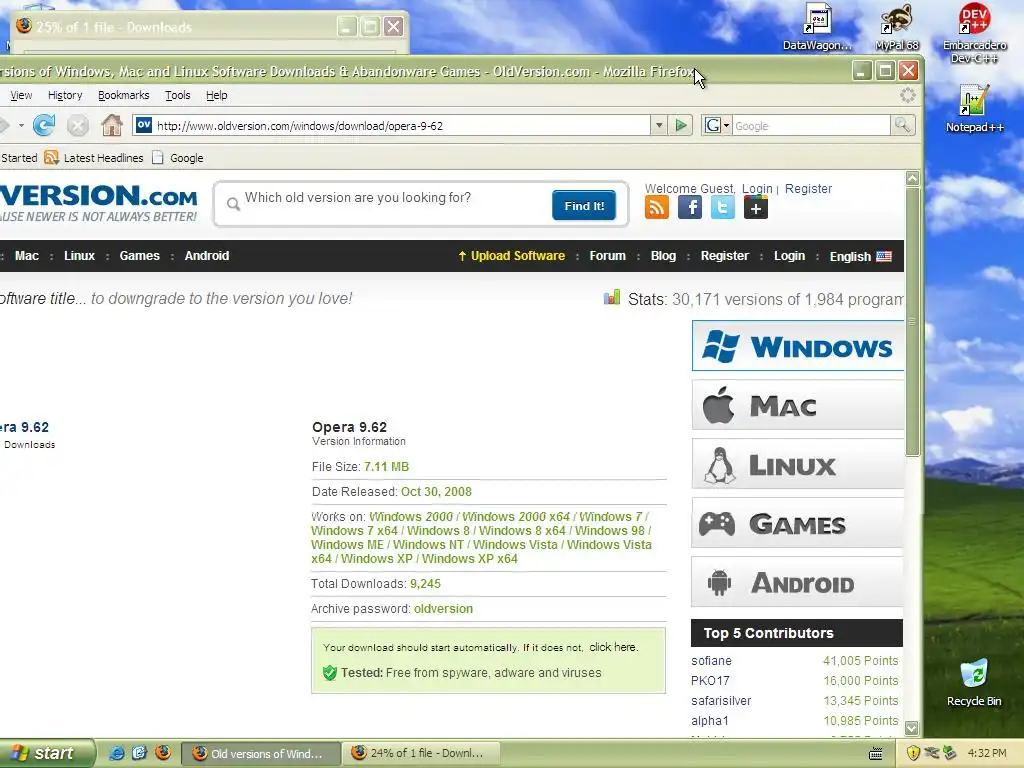Viewport: 1024px width, 768px height.
Task: Click the Recycle Bin desktop icon
Action: [x=974, y=682]
